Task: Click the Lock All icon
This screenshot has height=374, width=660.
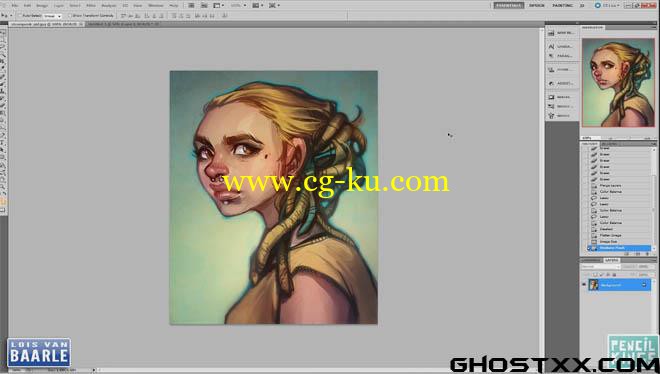Action: 614,274
